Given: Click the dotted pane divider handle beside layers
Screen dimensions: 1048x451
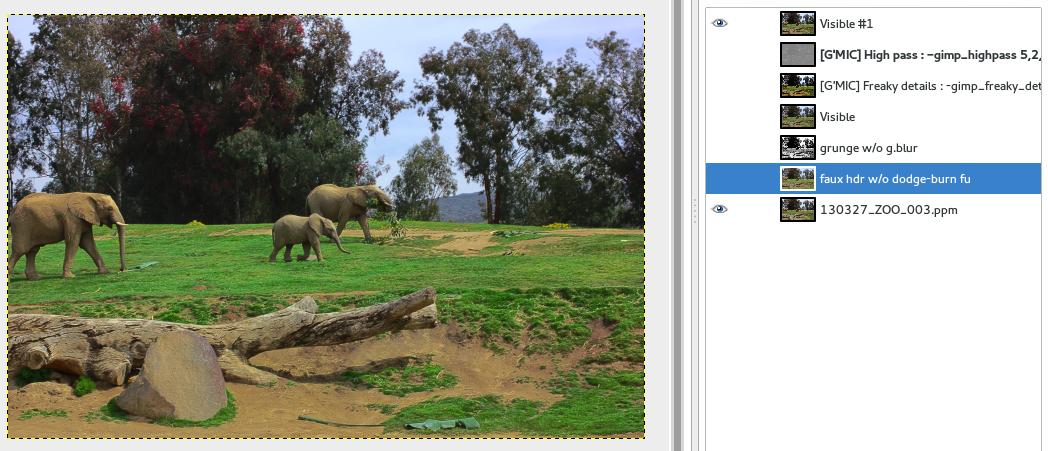Looking at the screenshot, I should [695, 210].
